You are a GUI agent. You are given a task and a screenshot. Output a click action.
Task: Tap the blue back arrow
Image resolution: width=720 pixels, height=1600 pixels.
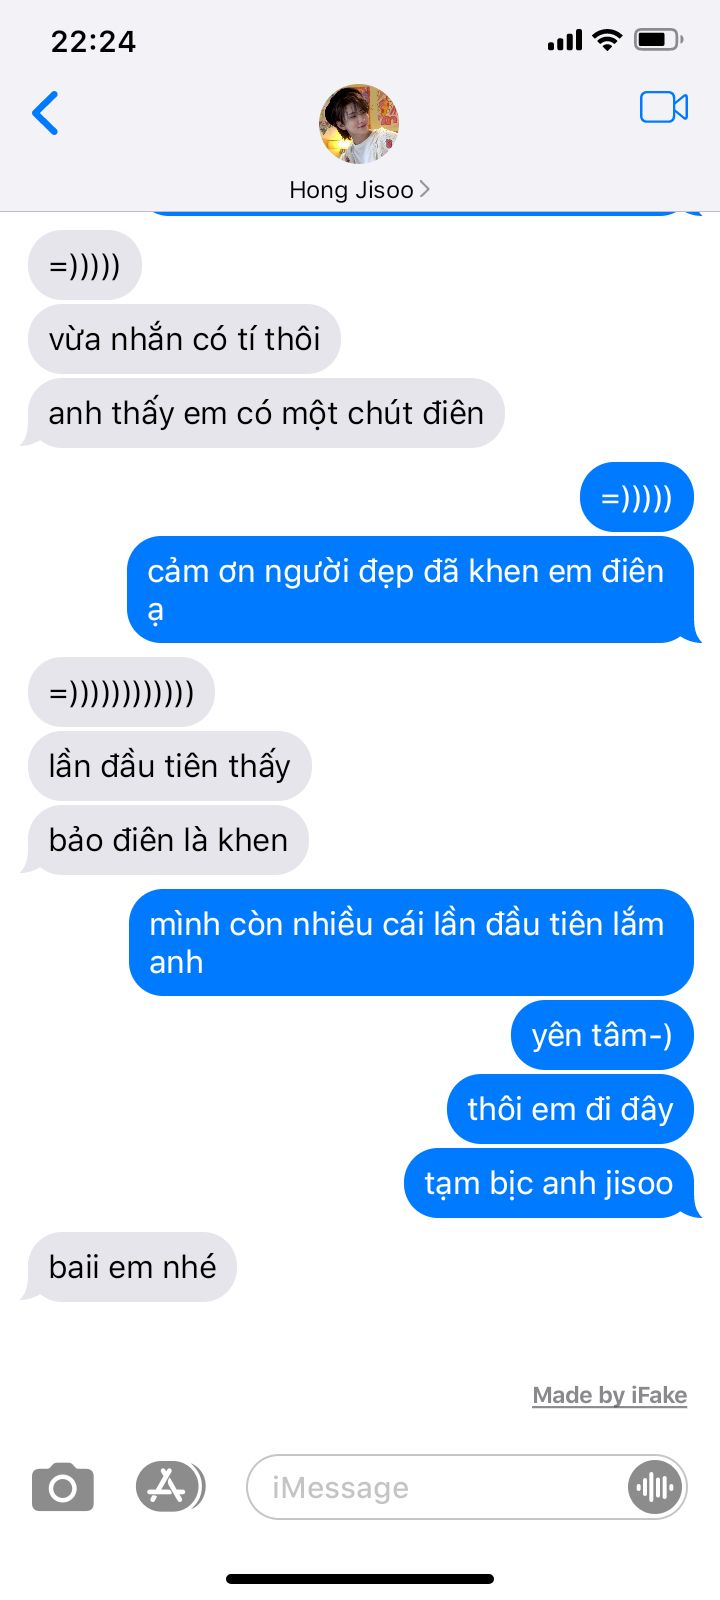(46, 112)
